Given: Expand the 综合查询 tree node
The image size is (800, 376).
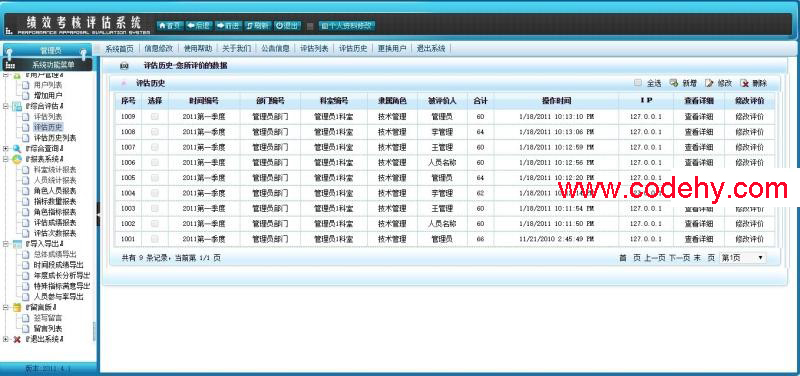Looking at the screenshot, I should pyautogui.click(x=6, y=148).
